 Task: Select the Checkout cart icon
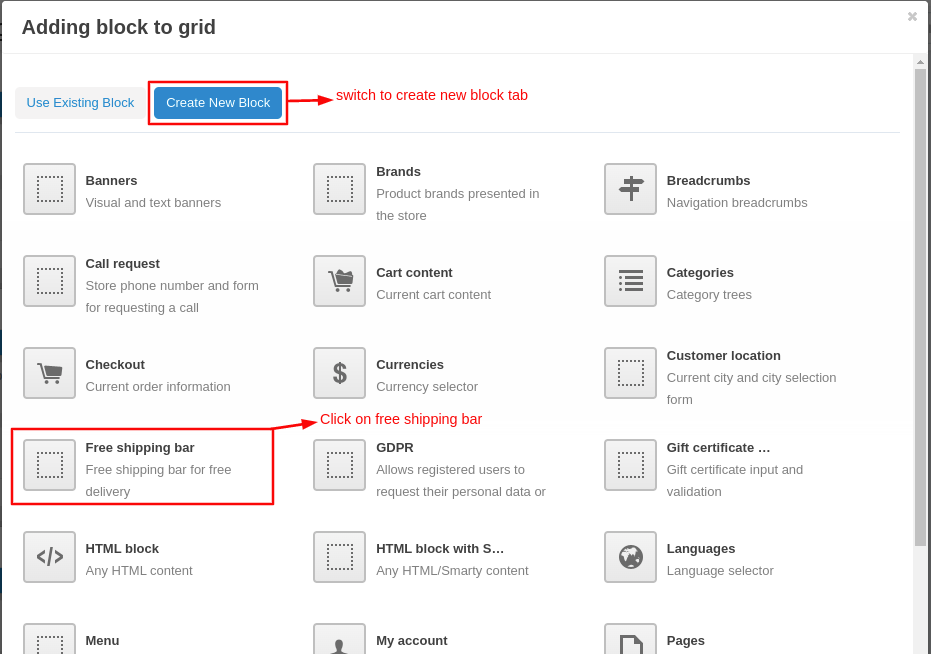pos(49,373)
